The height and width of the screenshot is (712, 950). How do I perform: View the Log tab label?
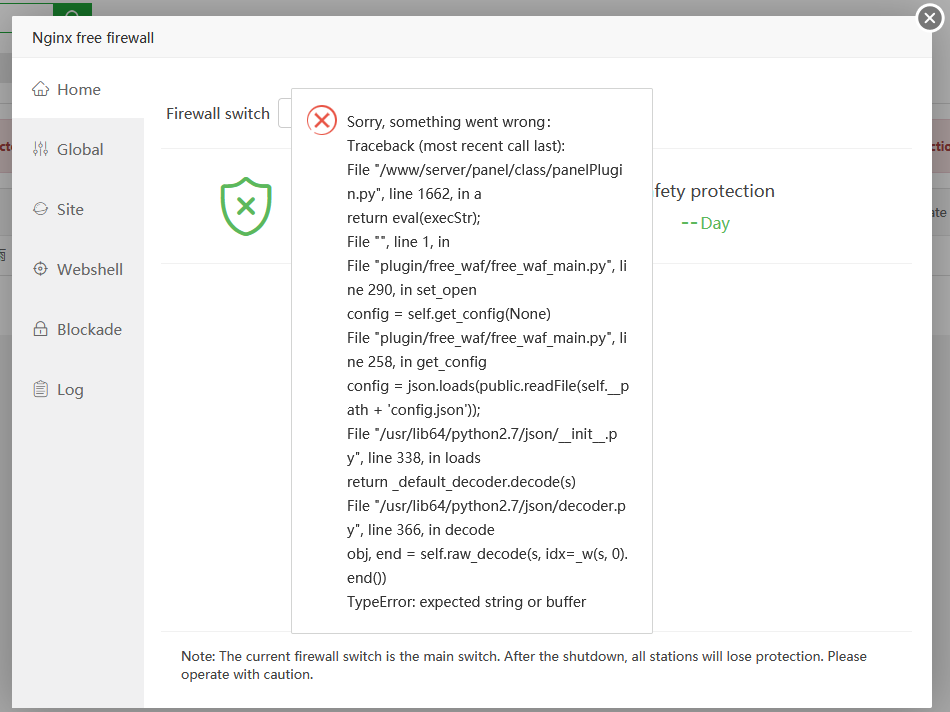coord(70,390)
